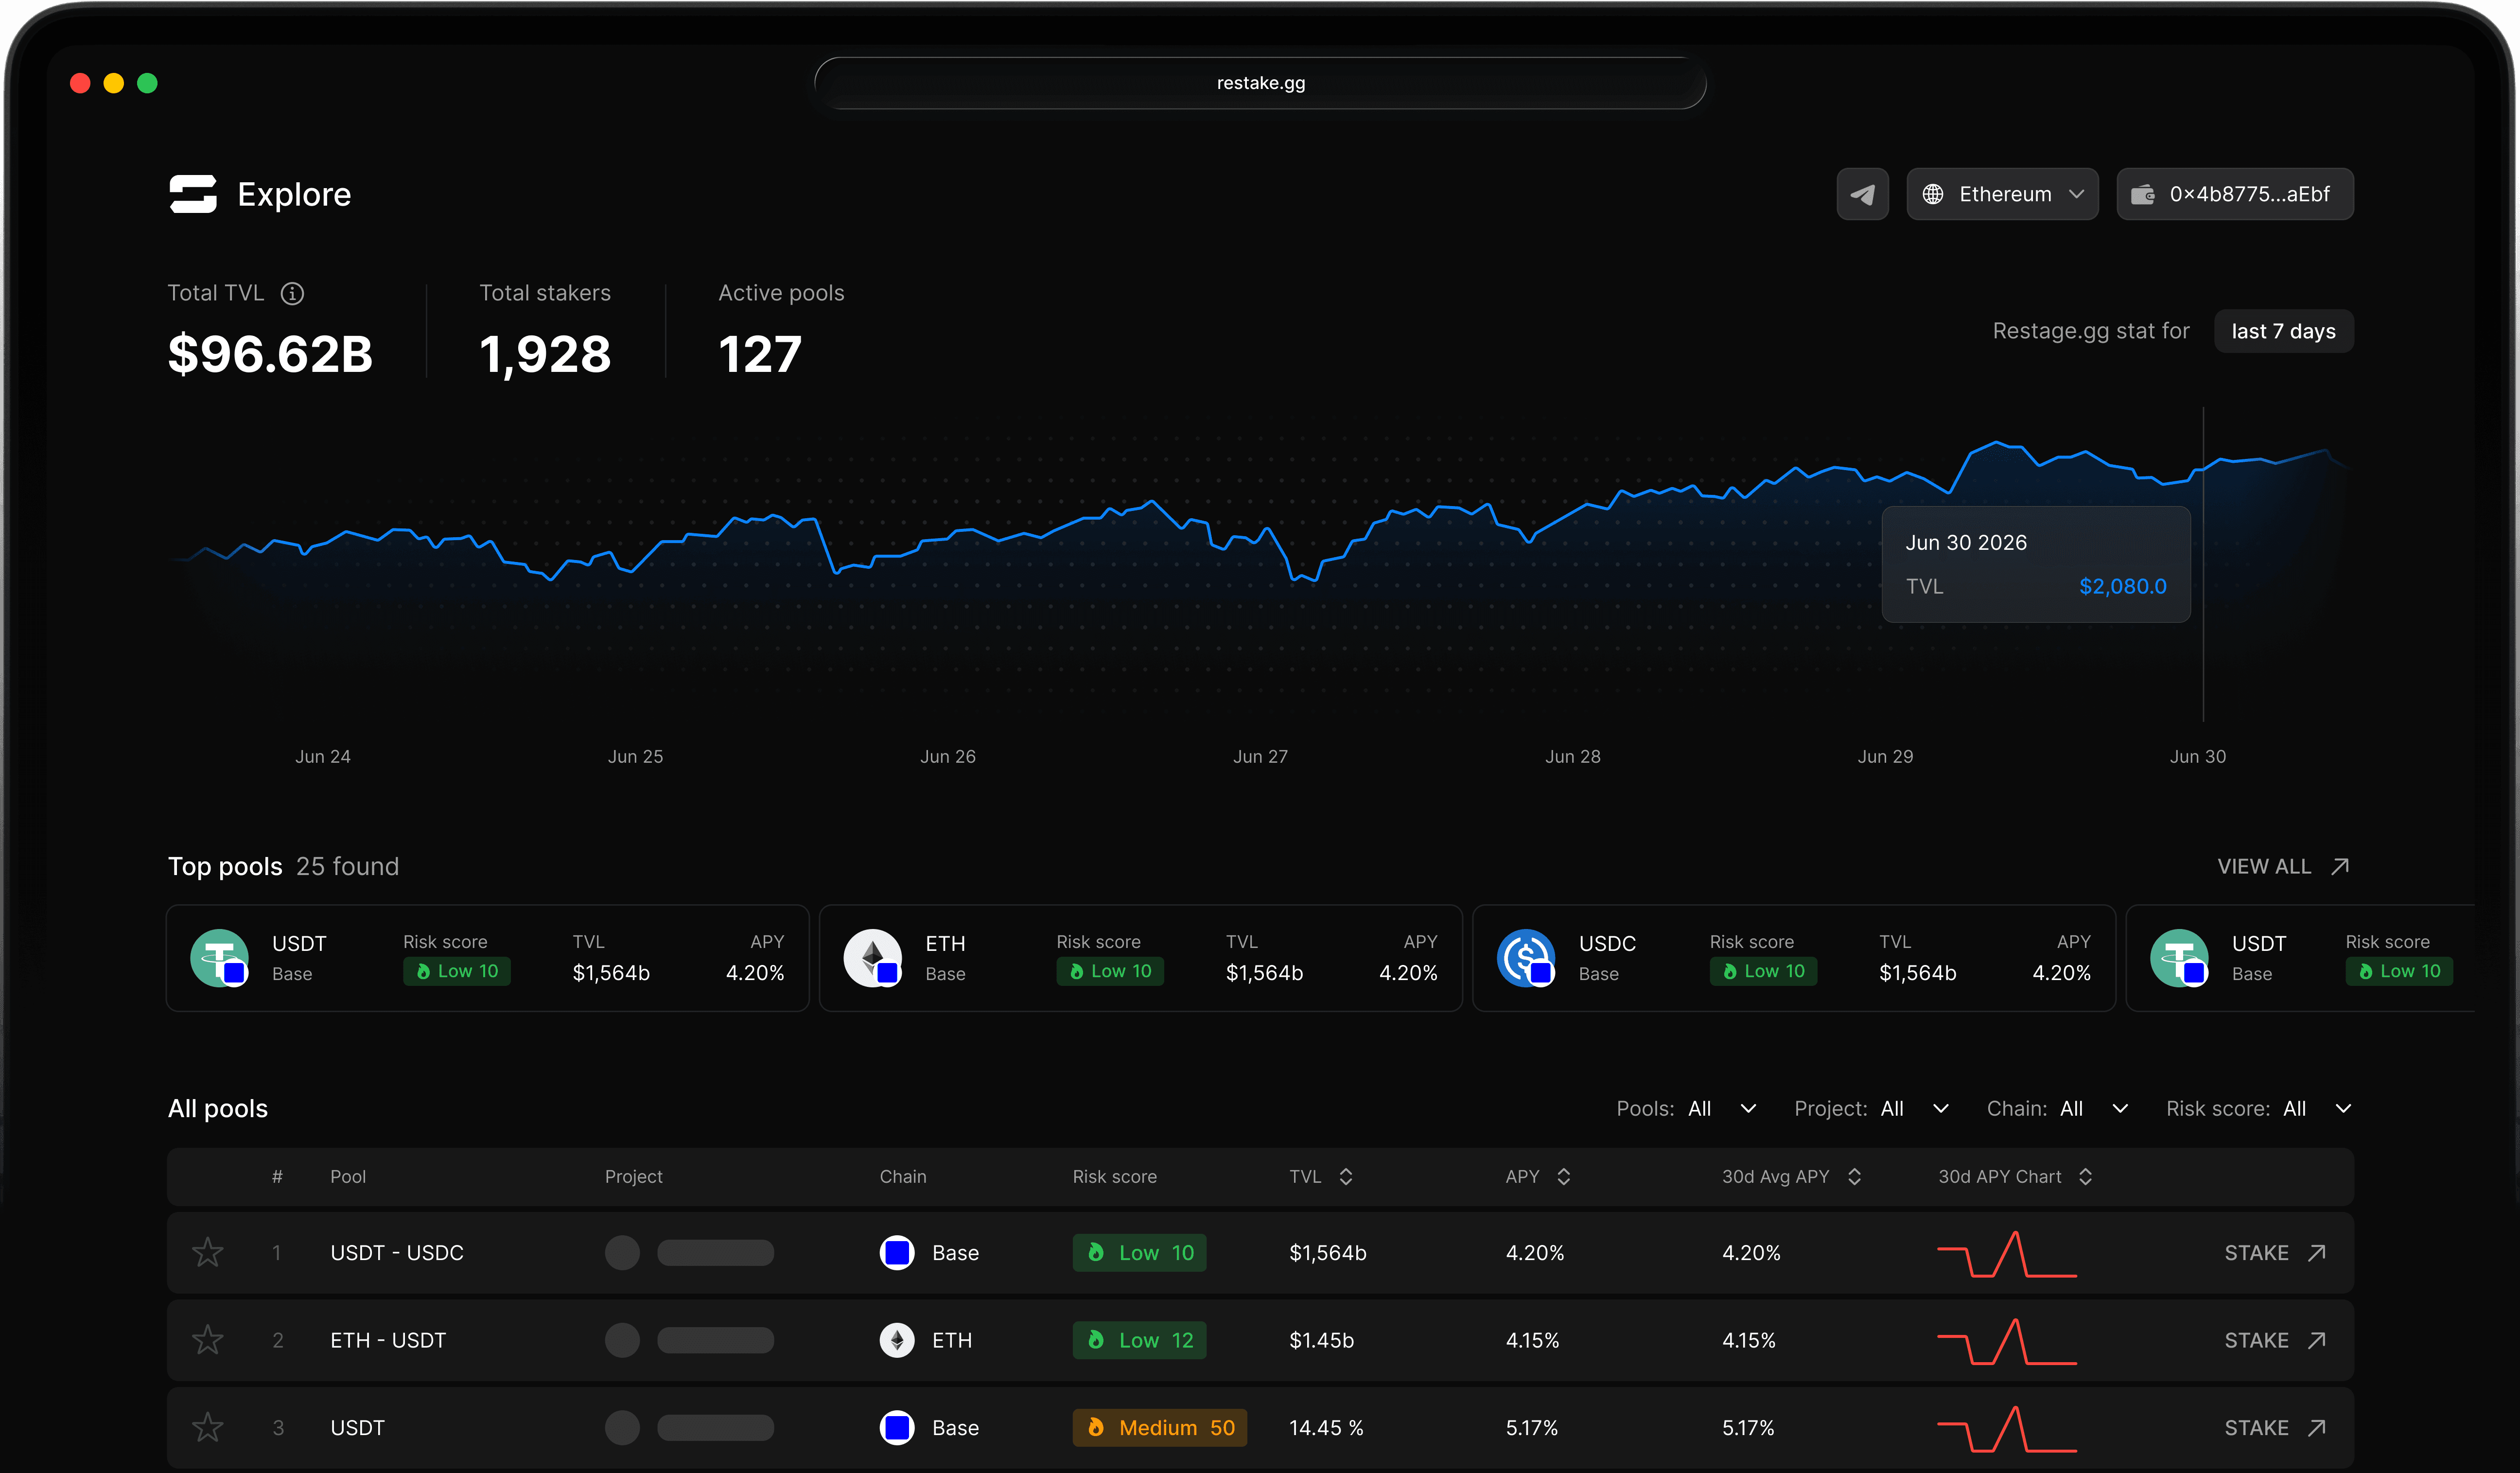Click the wallet icon in address button

pyautogui.click(x=2142, y=194)
